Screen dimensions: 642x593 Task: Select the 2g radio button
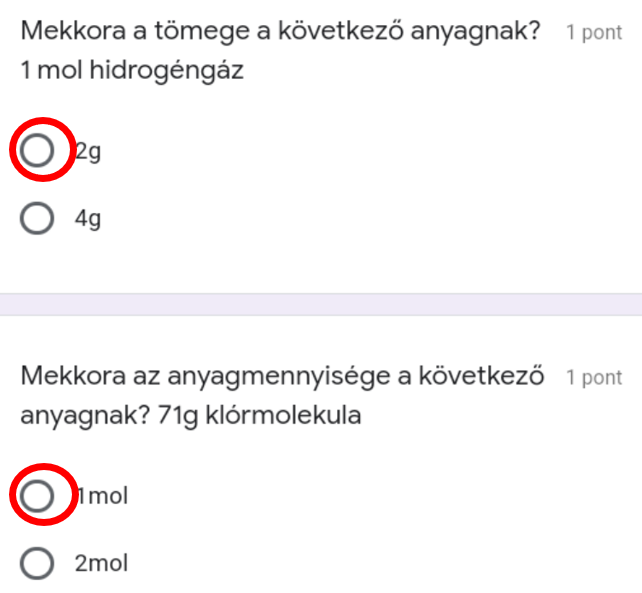coord(38,151)
